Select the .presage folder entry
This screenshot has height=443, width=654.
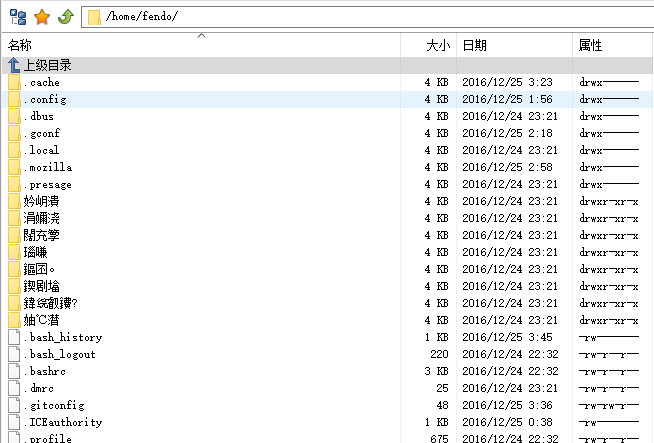point(48,184)
